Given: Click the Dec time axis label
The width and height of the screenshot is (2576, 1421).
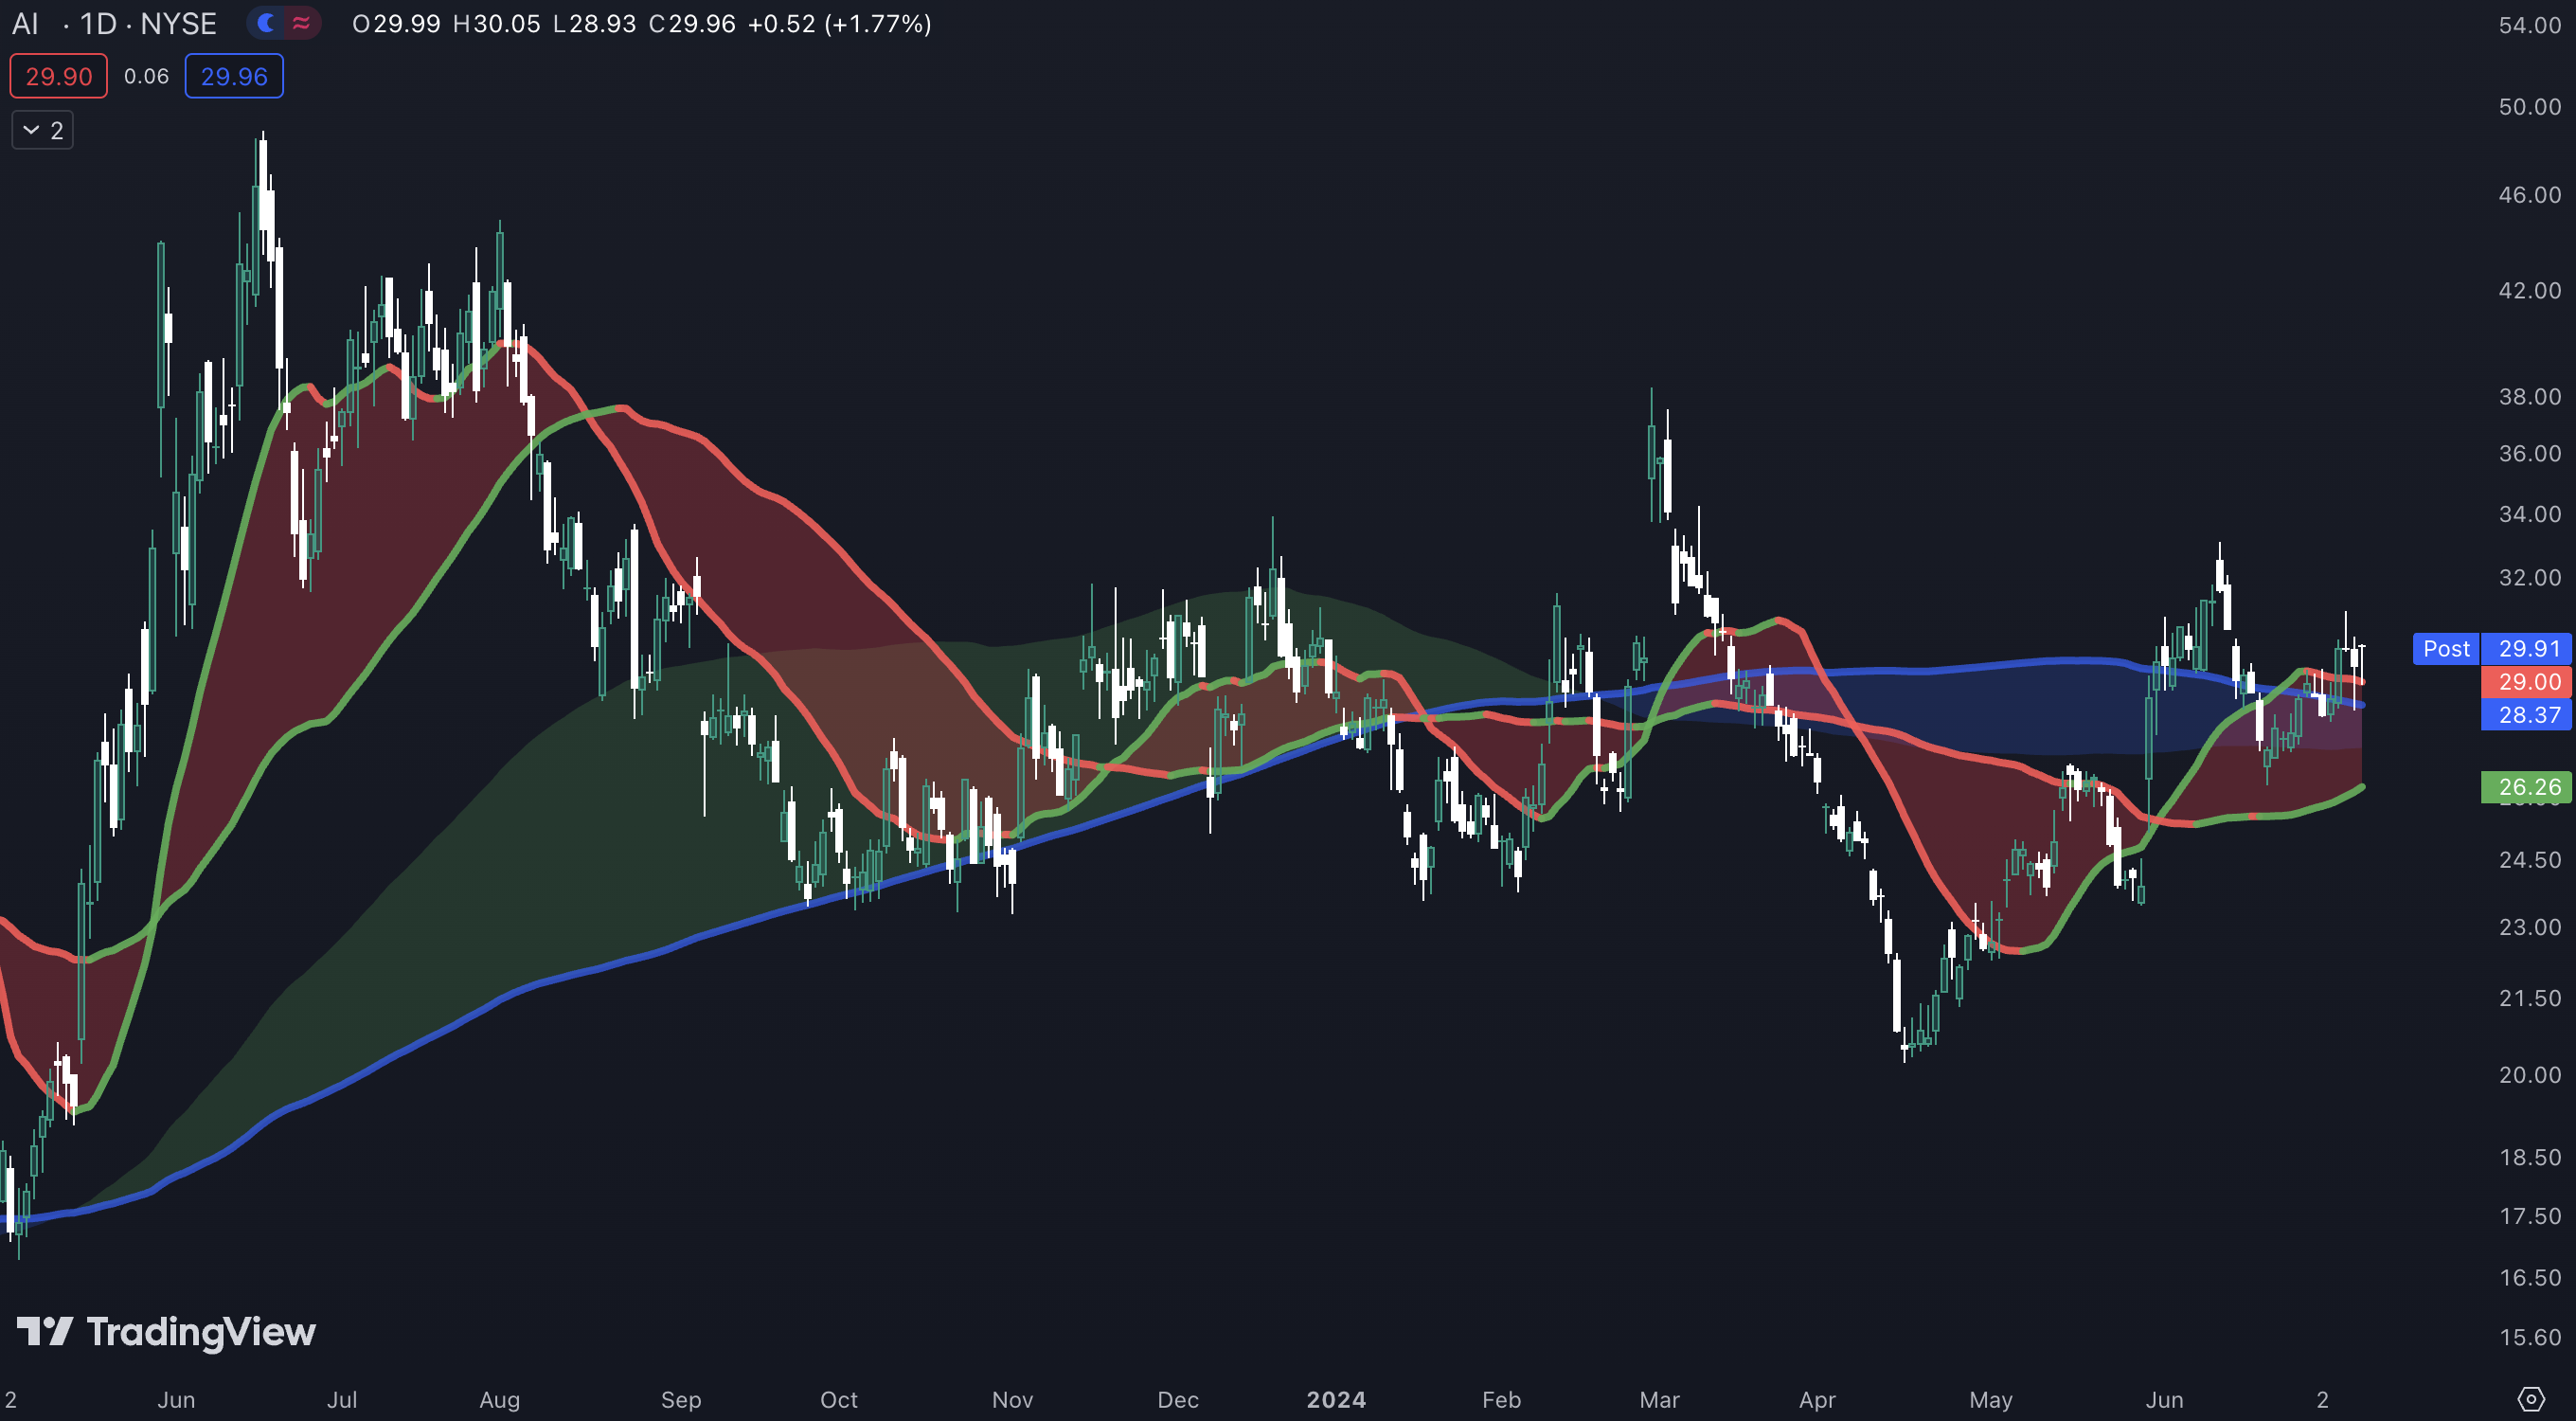Looking at the screenshot, I should [x=1178, y=1400].
